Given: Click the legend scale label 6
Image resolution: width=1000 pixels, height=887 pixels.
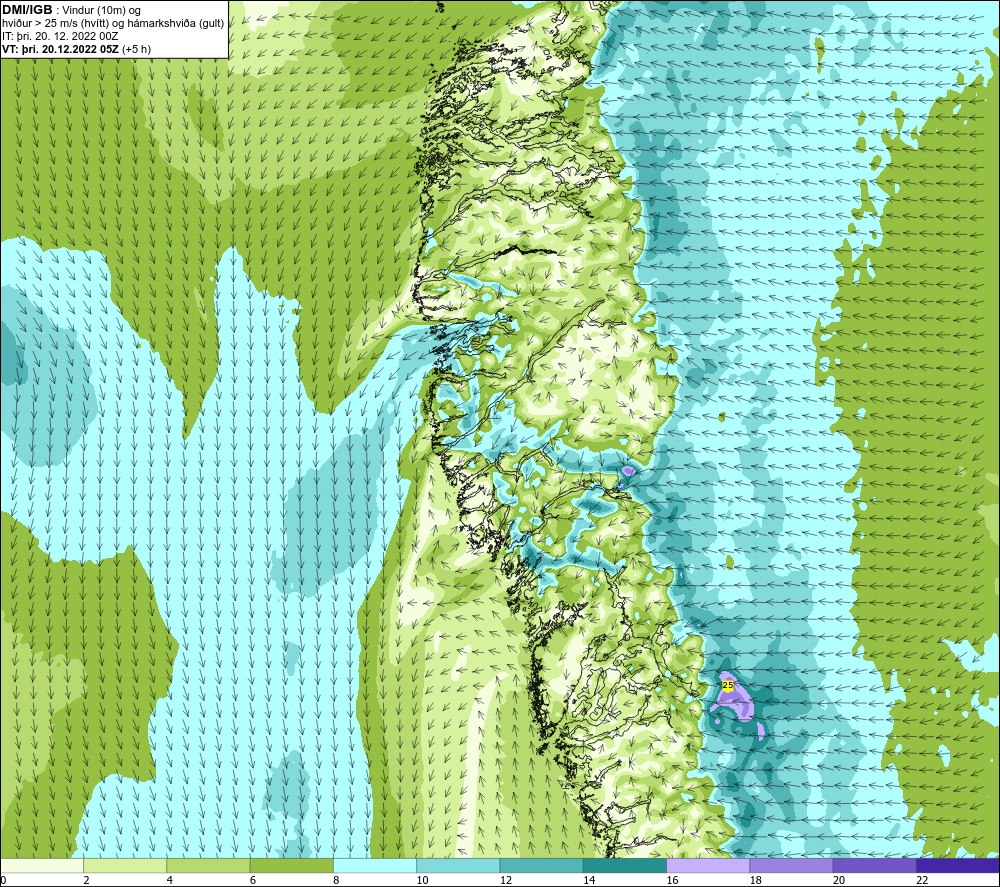Looking at the screenshot, I should point(253,881).
